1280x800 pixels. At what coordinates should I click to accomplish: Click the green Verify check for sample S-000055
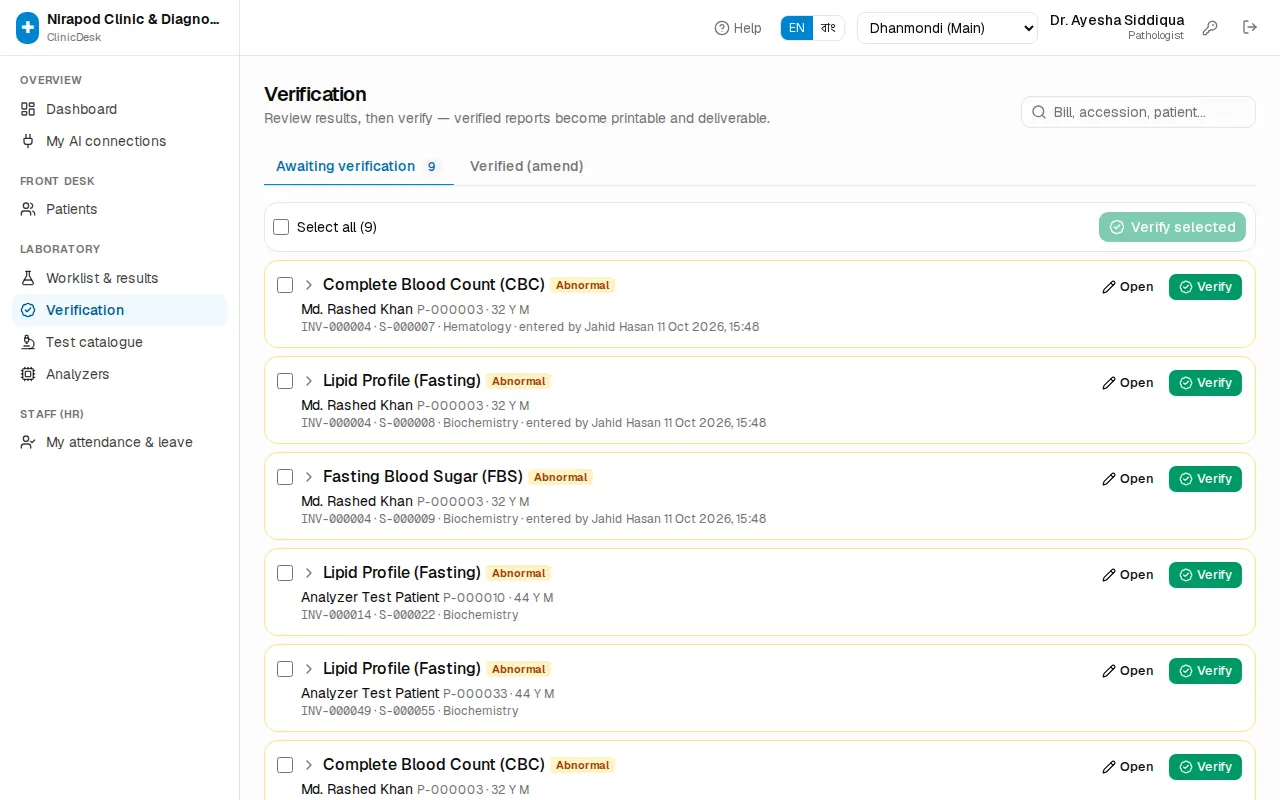pyautogui.click(x=1186, y=671)
